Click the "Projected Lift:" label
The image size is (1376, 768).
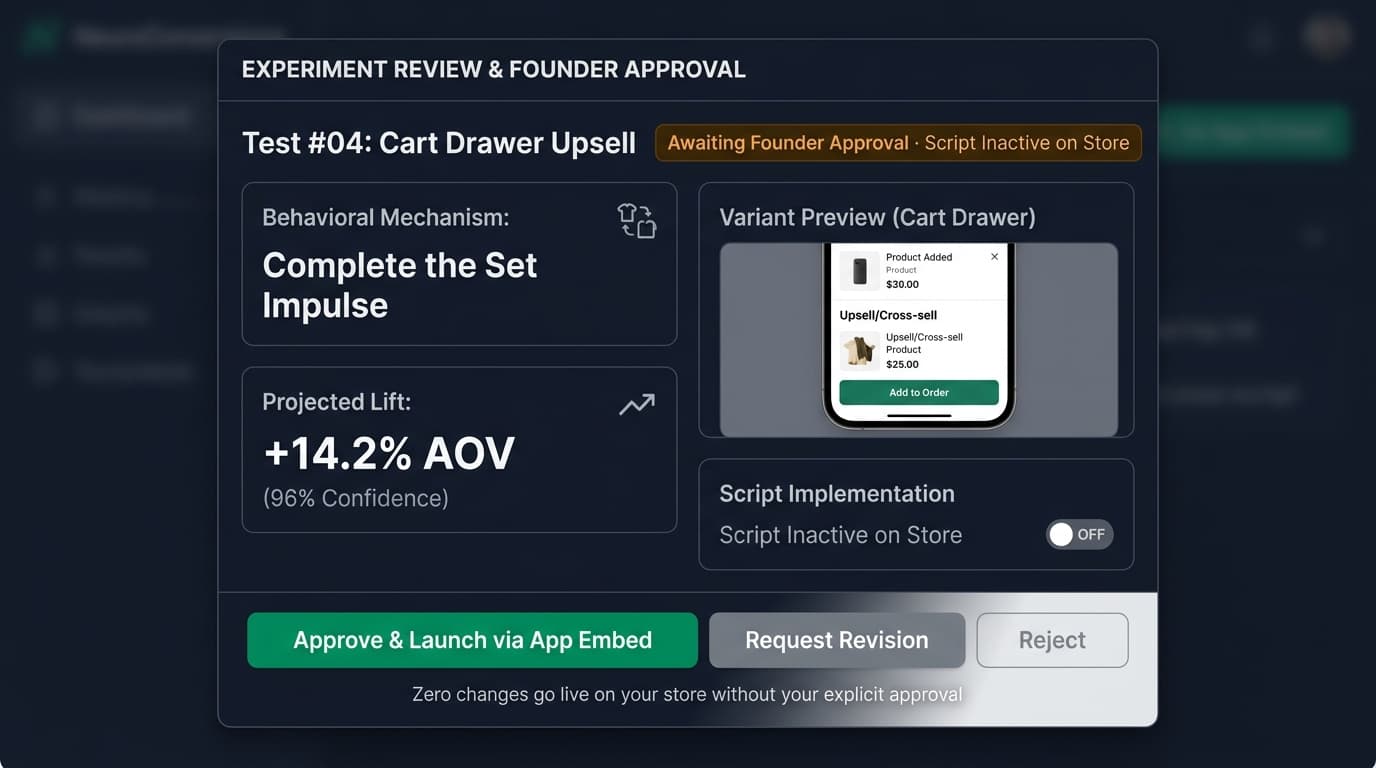[336, 402]
